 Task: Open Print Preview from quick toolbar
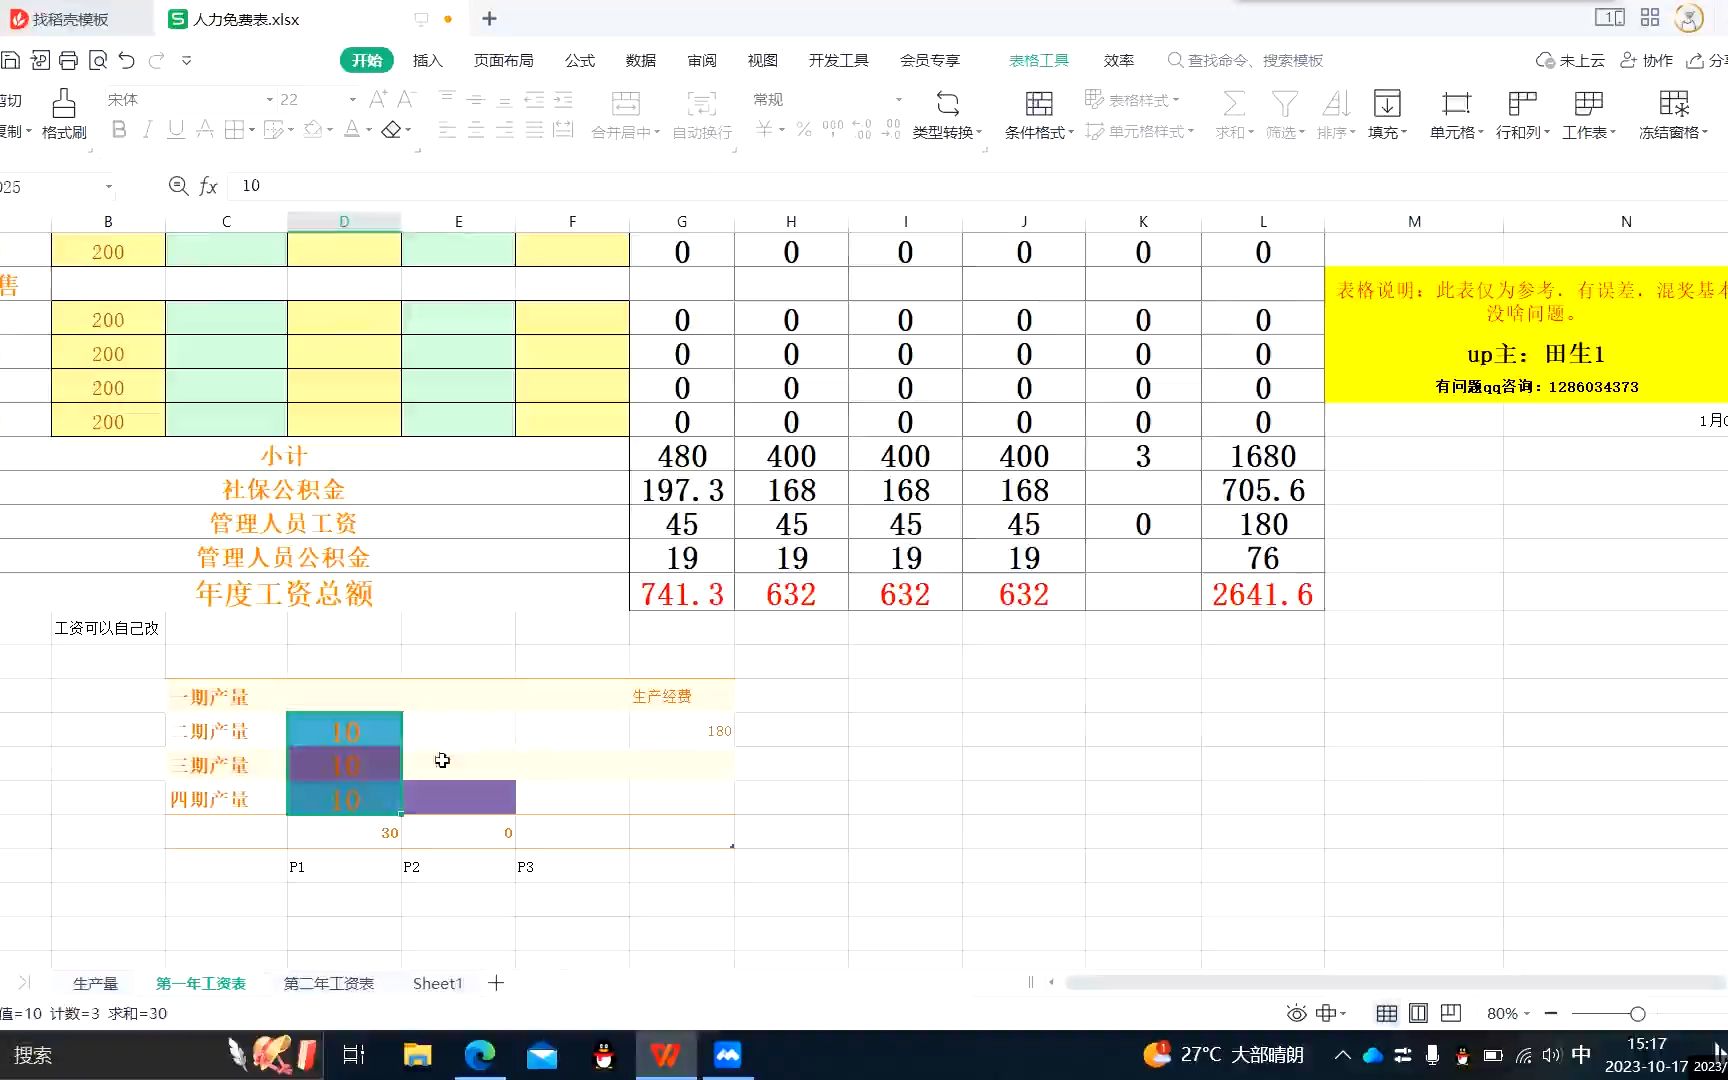(x=97, y=61)
